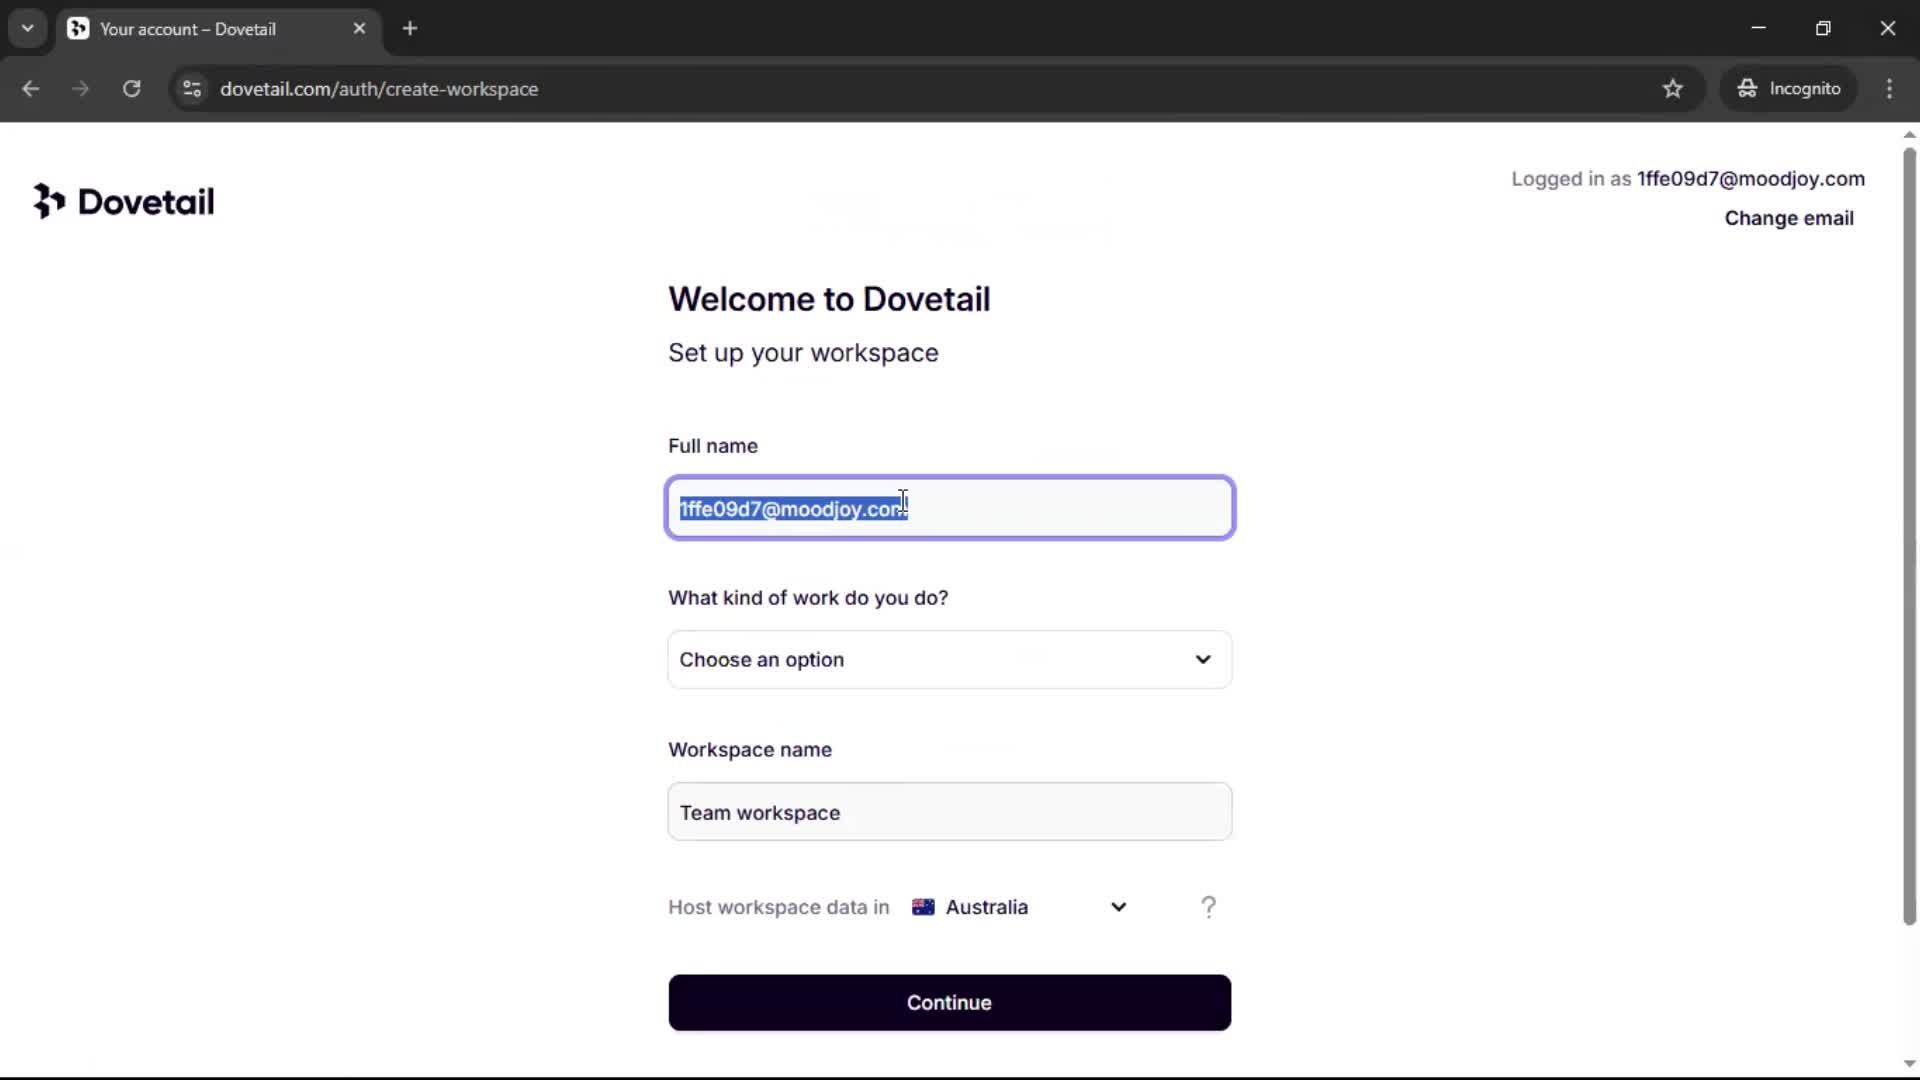Click the browser reload icon
1920x1080 pixels.
(x=131, y=89)
